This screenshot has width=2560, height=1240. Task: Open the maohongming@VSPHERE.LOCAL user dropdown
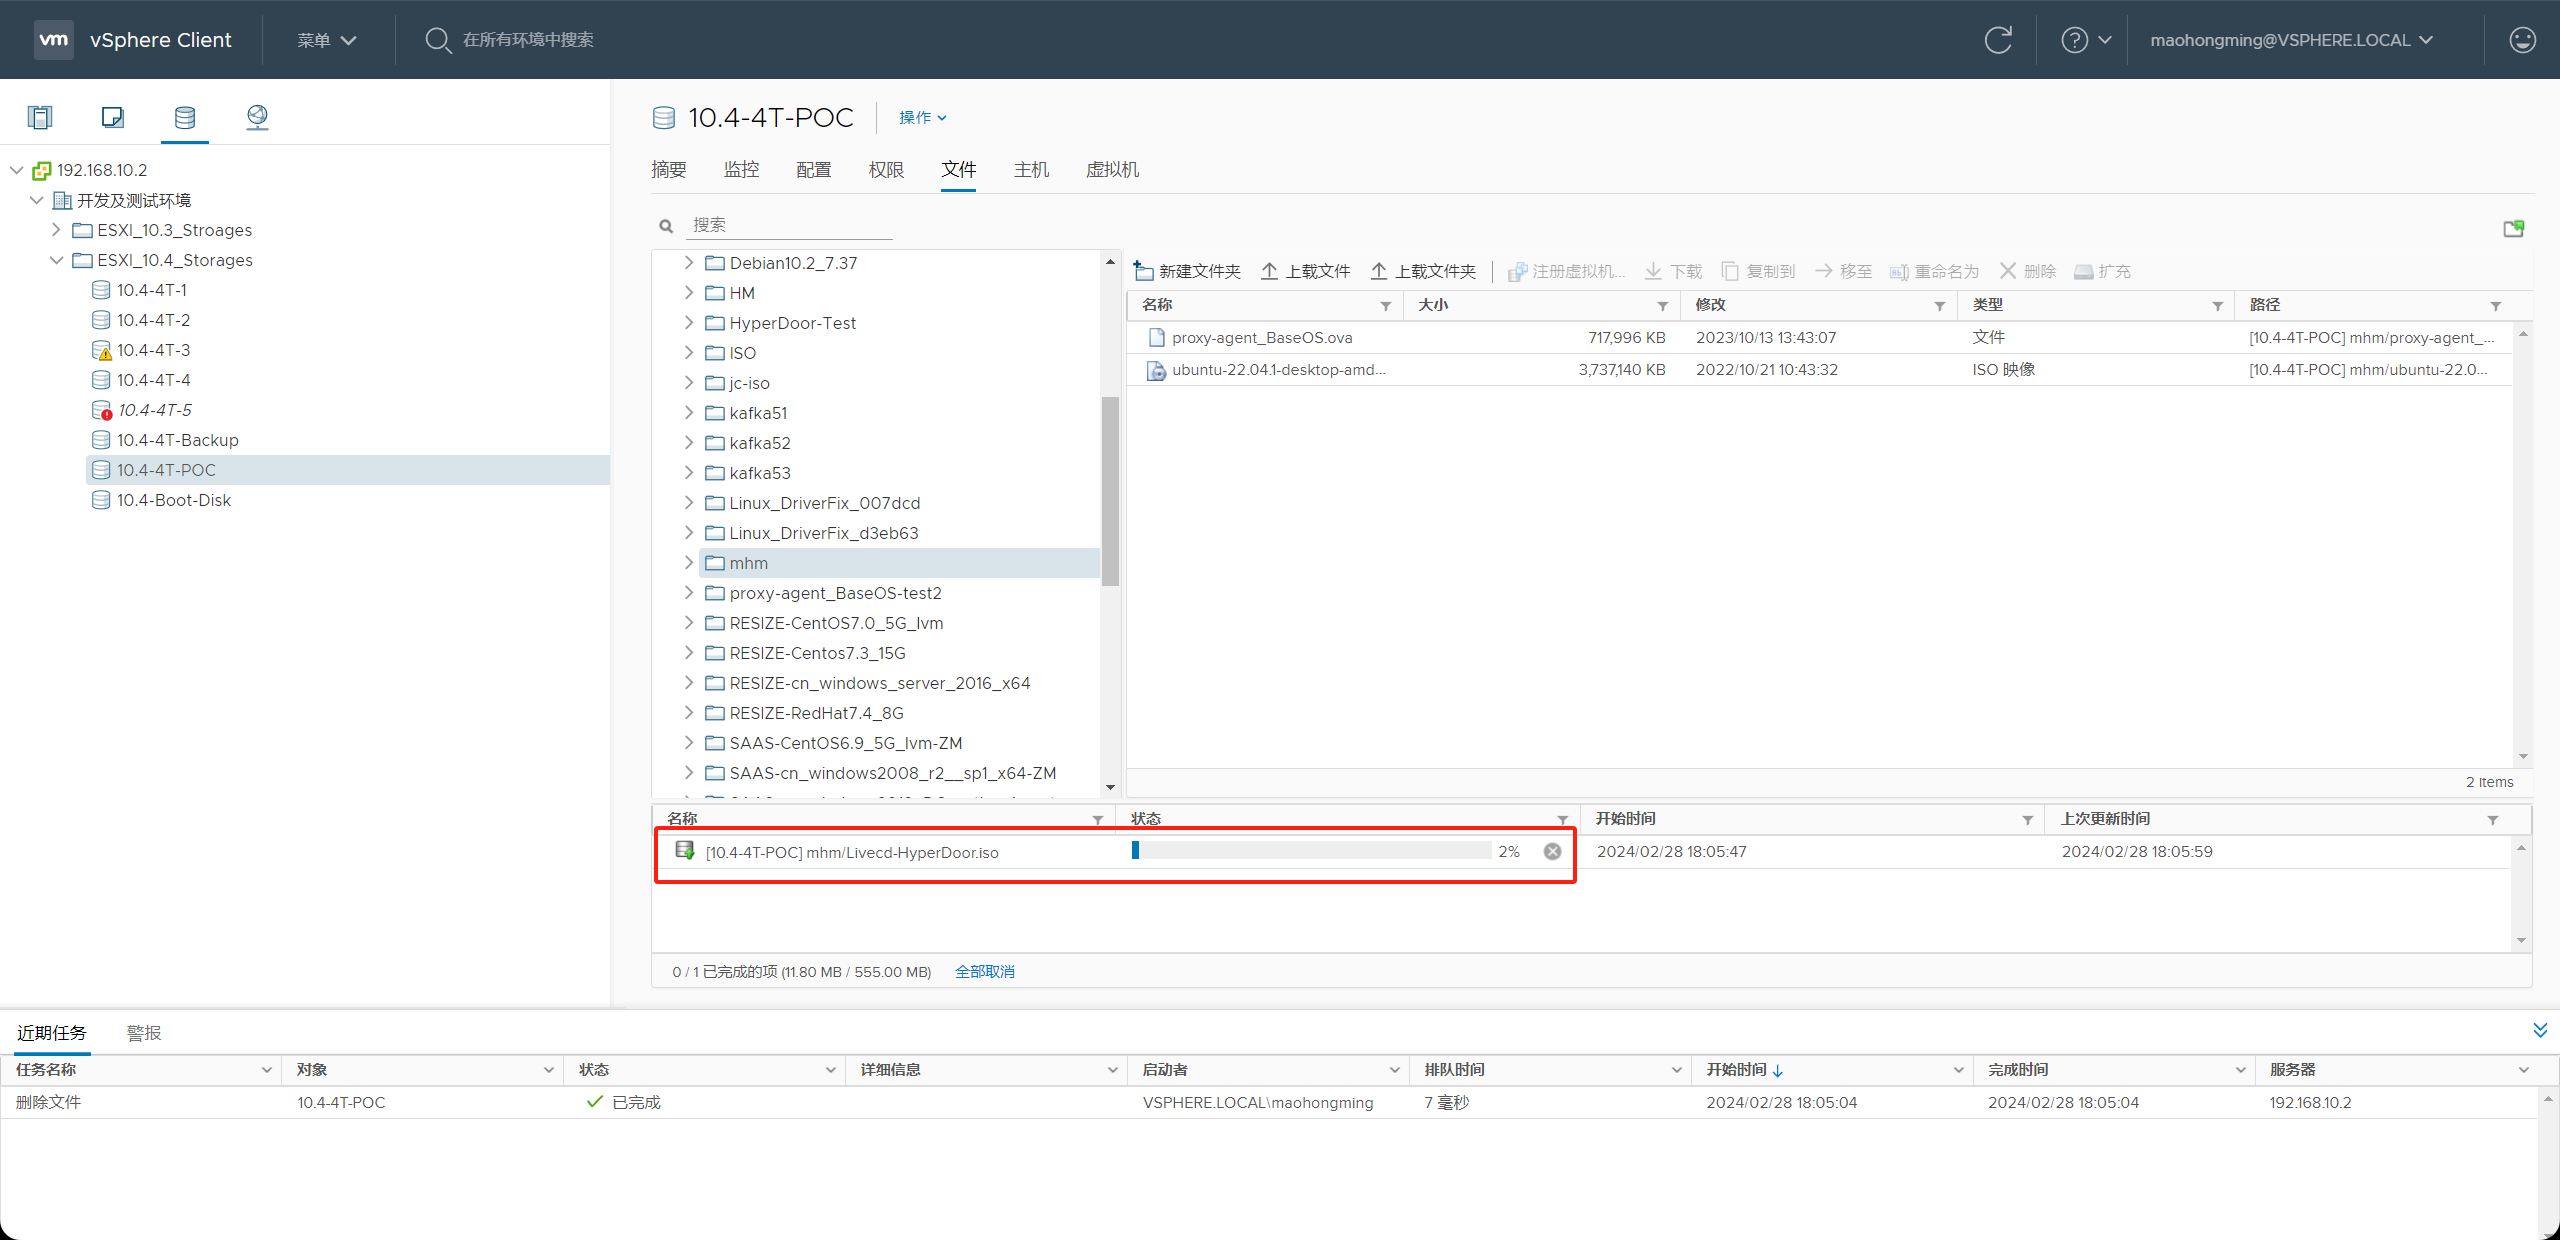pyautogui.click(x=2292, y=40)
